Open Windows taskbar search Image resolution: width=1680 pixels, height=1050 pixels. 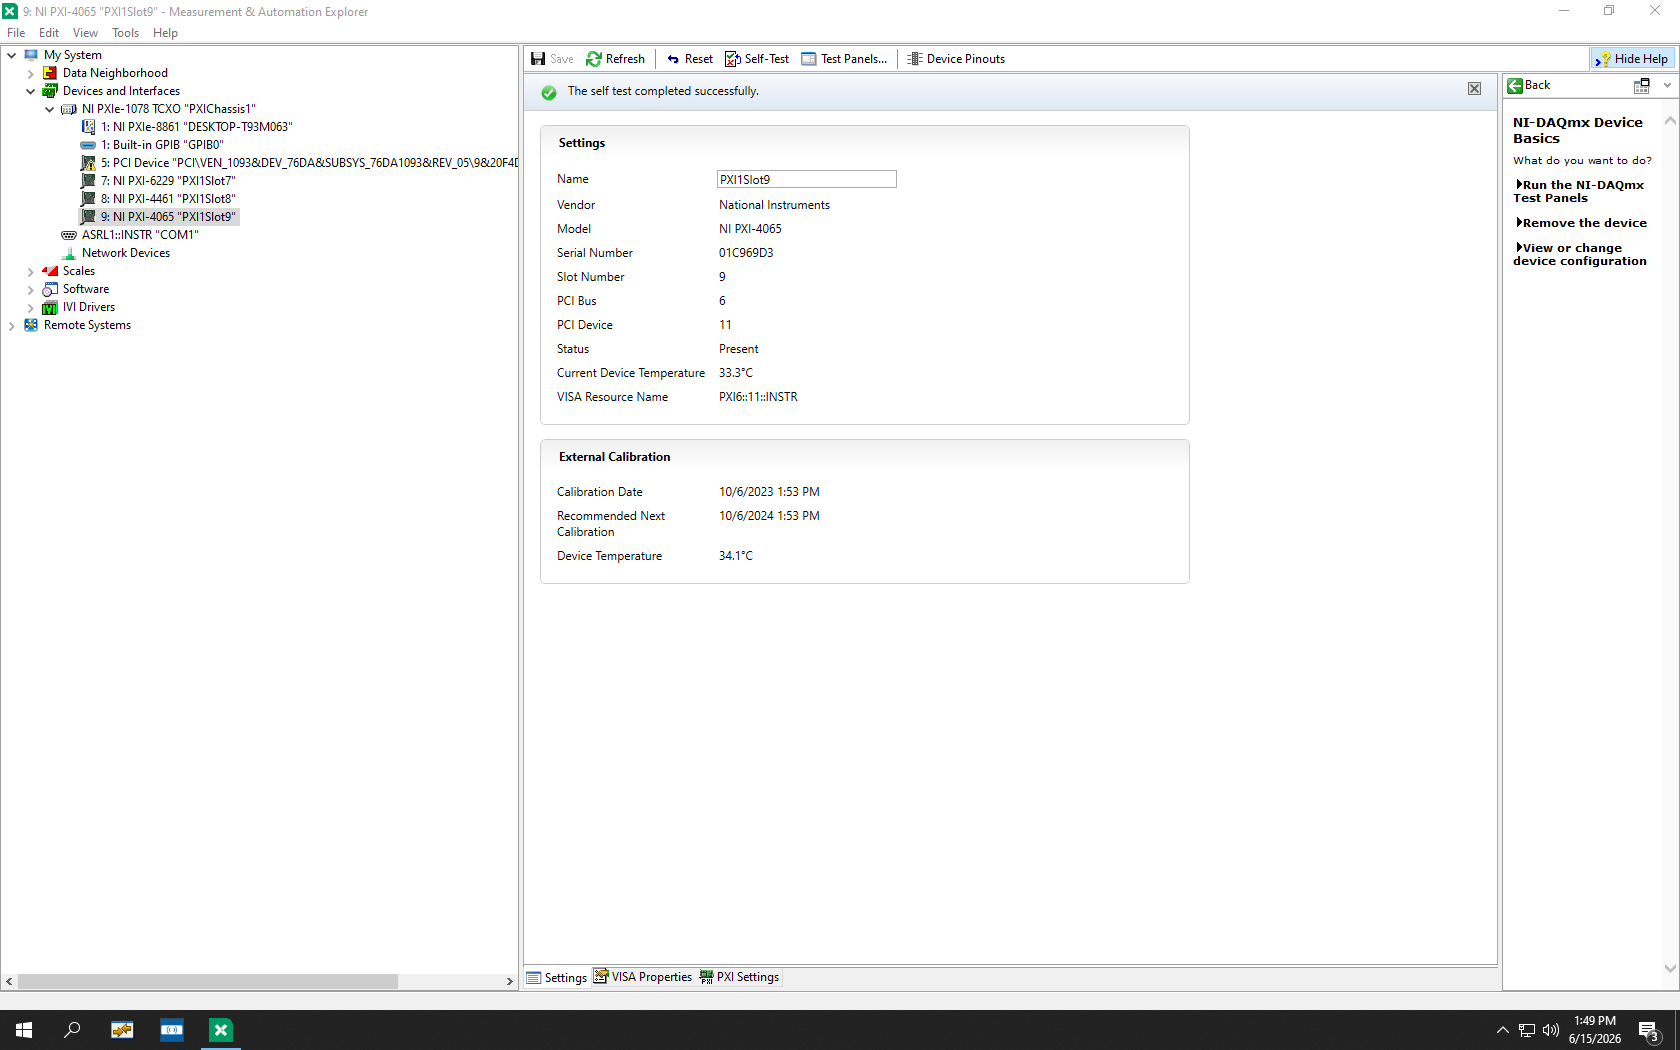(x=72, y=1030)
